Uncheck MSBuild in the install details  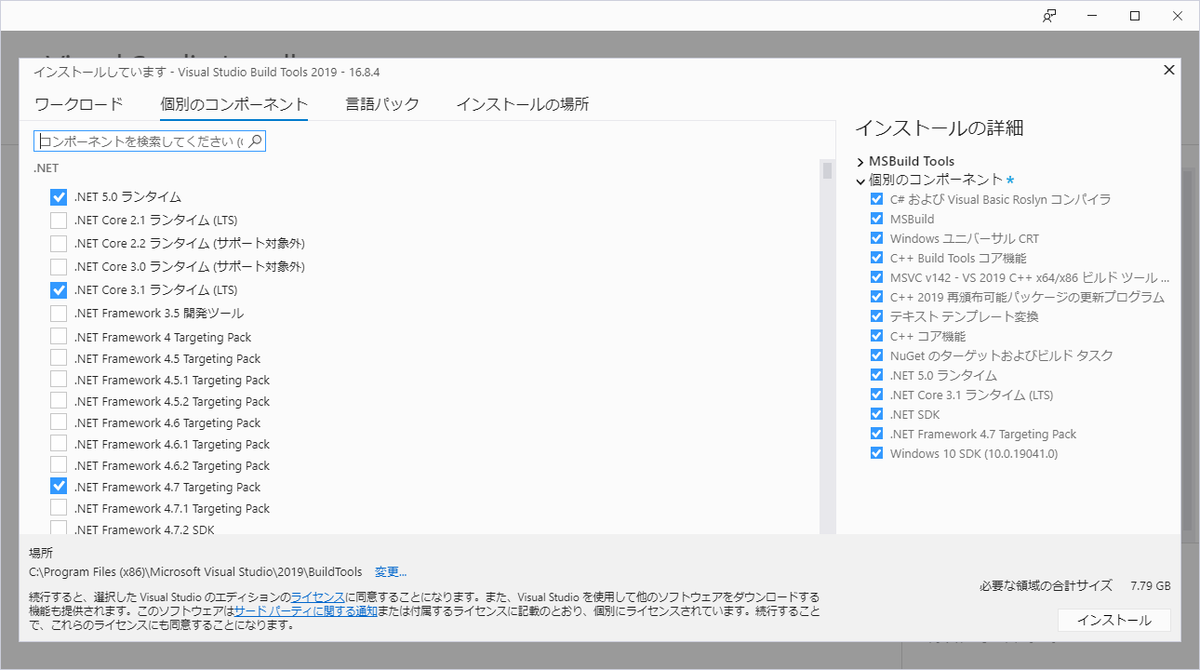877,219
